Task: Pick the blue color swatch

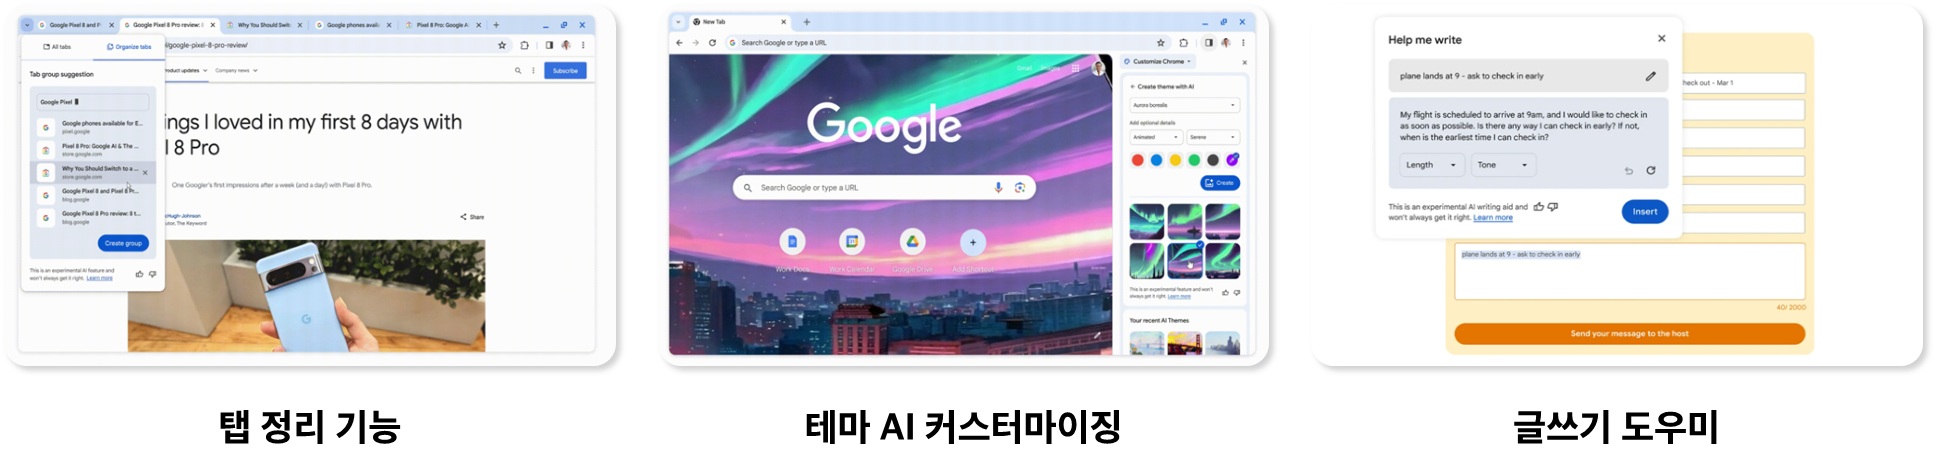Action: pyautogui.click(x=1156, y=160)
